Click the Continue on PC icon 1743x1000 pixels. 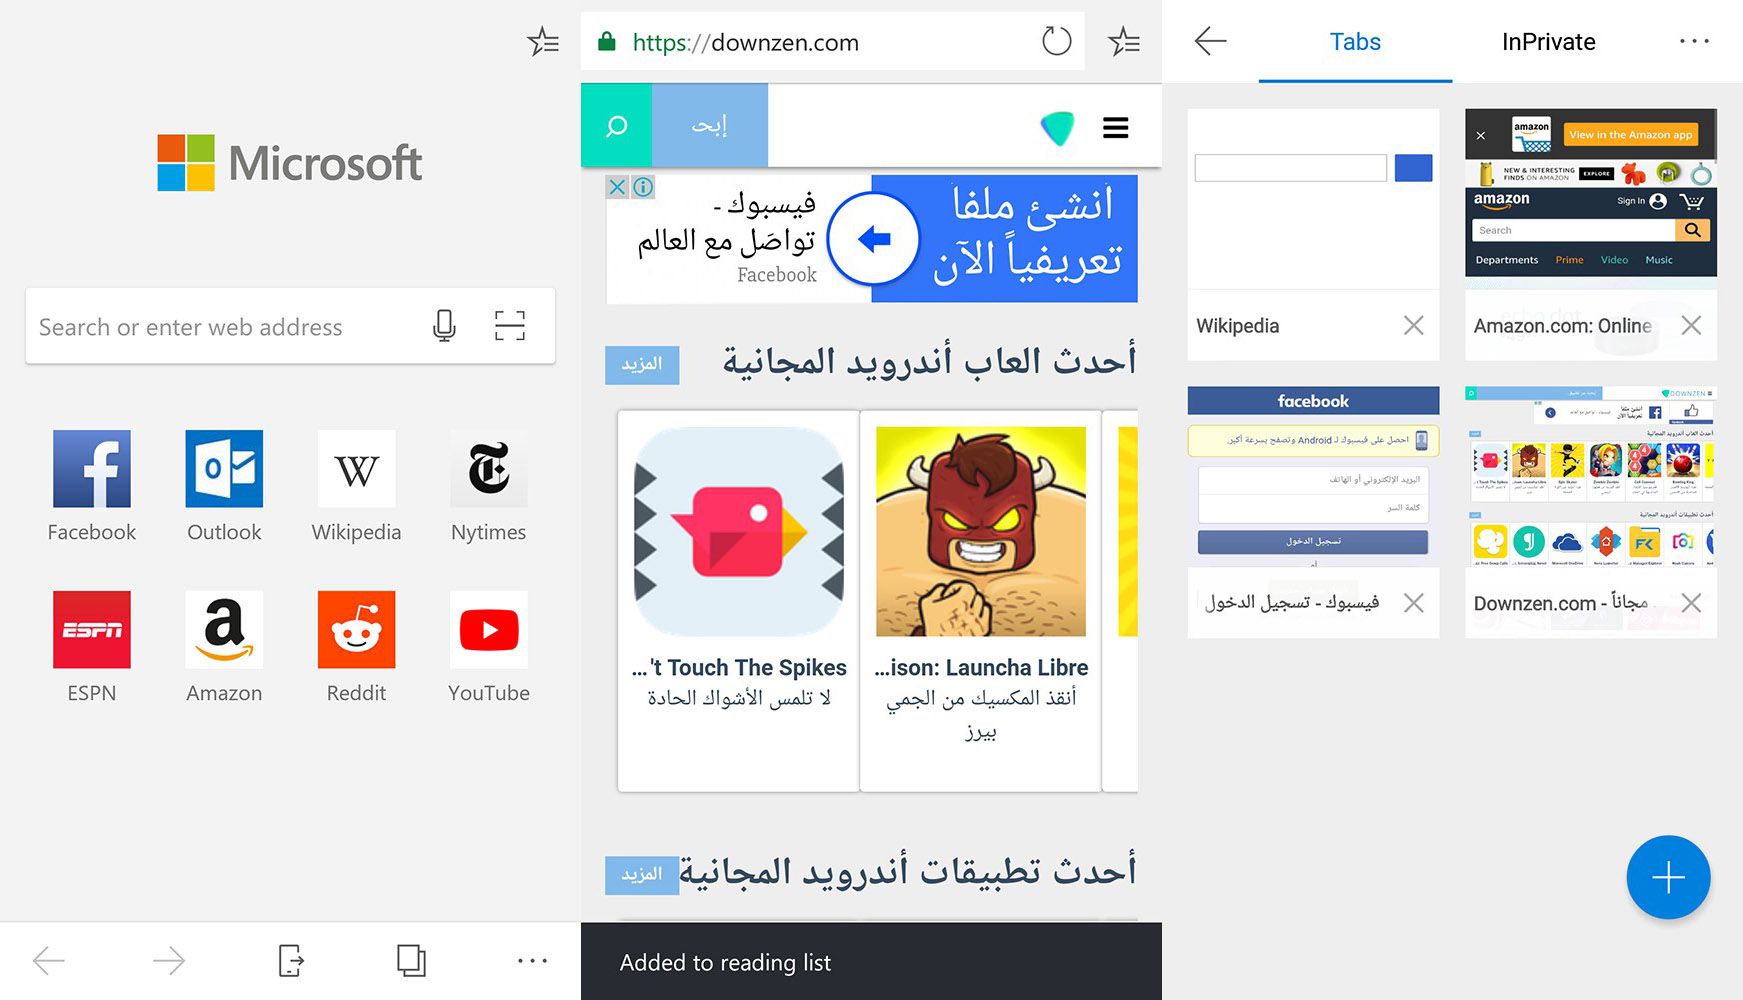point(290,961)
